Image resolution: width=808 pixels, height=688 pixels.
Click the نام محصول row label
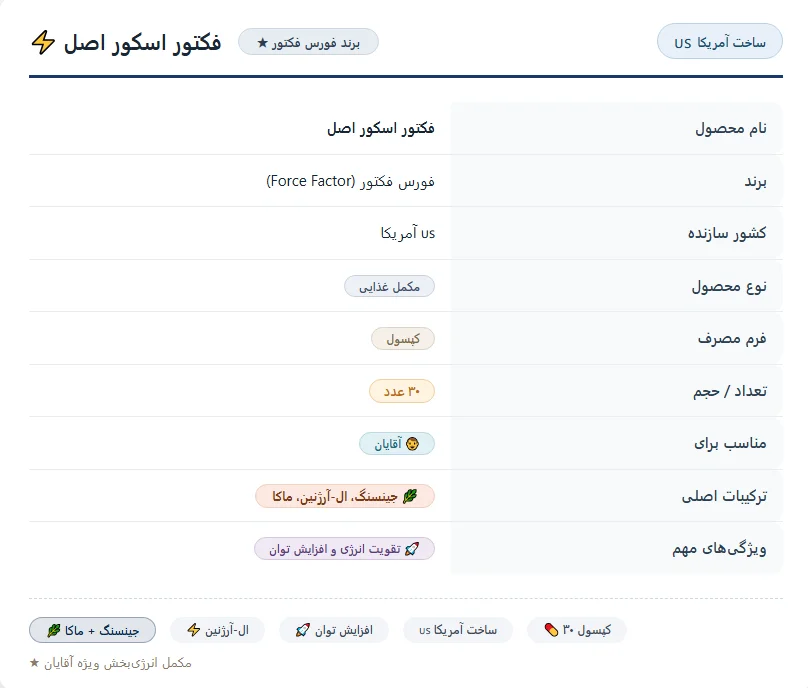[731, 128]
